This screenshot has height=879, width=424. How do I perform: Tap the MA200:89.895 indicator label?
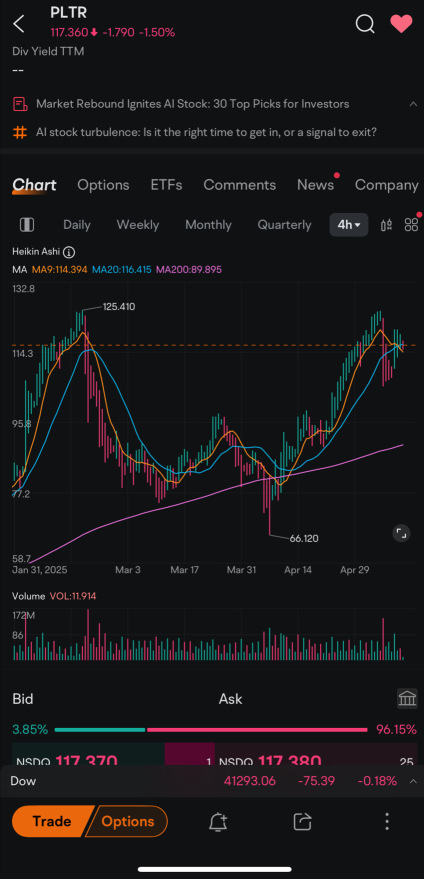point(189,270)
